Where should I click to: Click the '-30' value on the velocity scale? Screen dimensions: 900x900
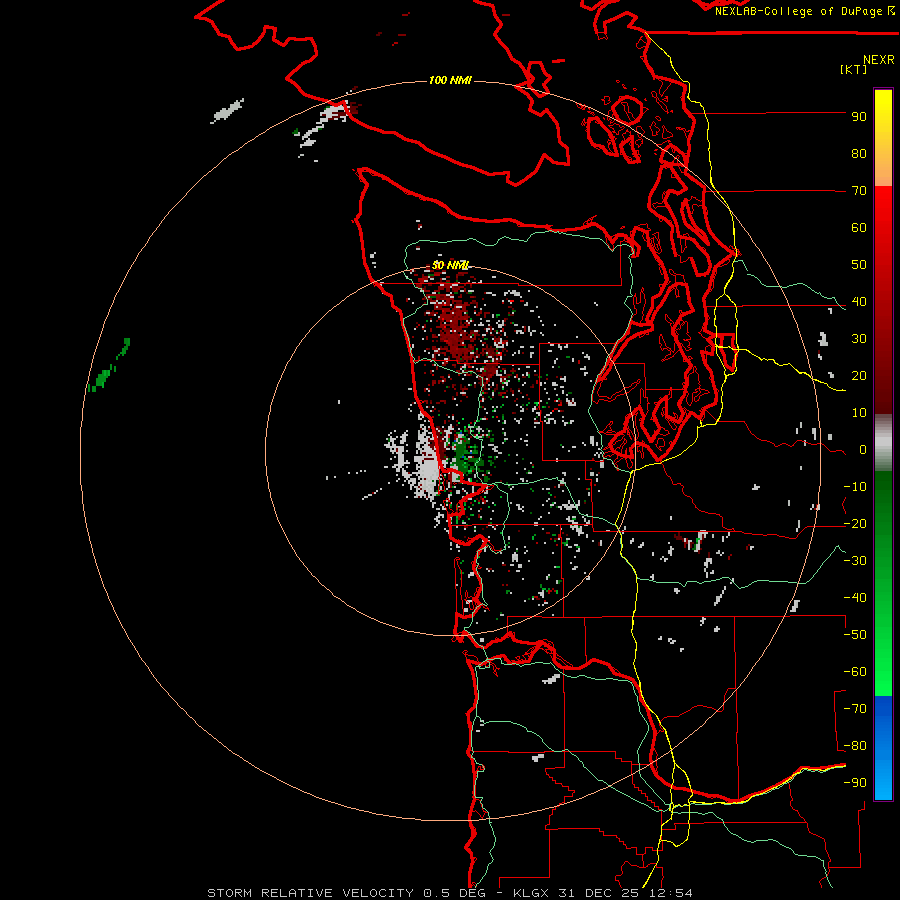point(855,561)
